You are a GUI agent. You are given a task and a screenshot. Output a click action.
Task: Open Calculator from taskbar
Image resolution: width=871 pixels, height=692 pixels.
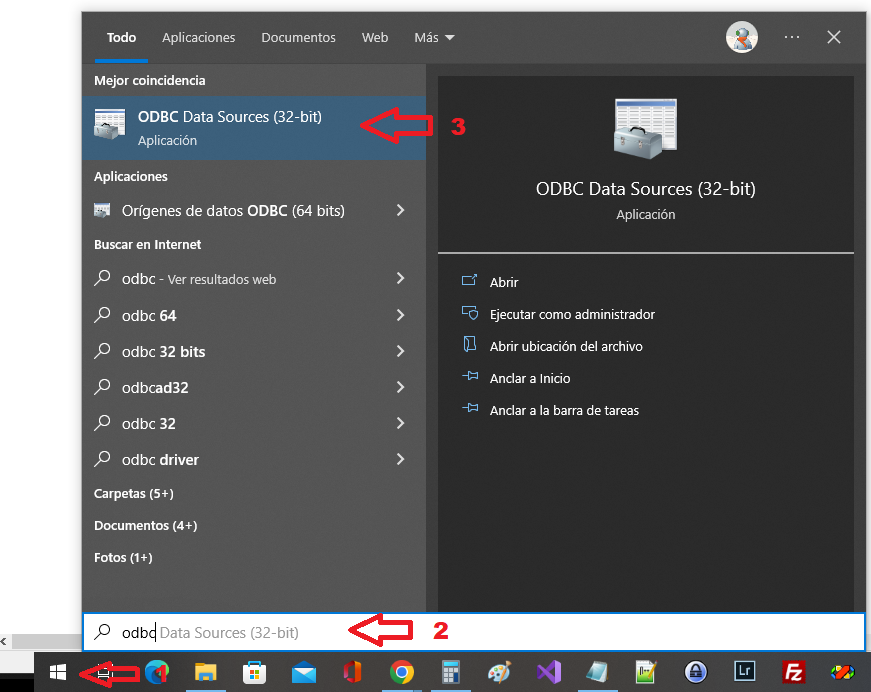[x=450, y=673]
